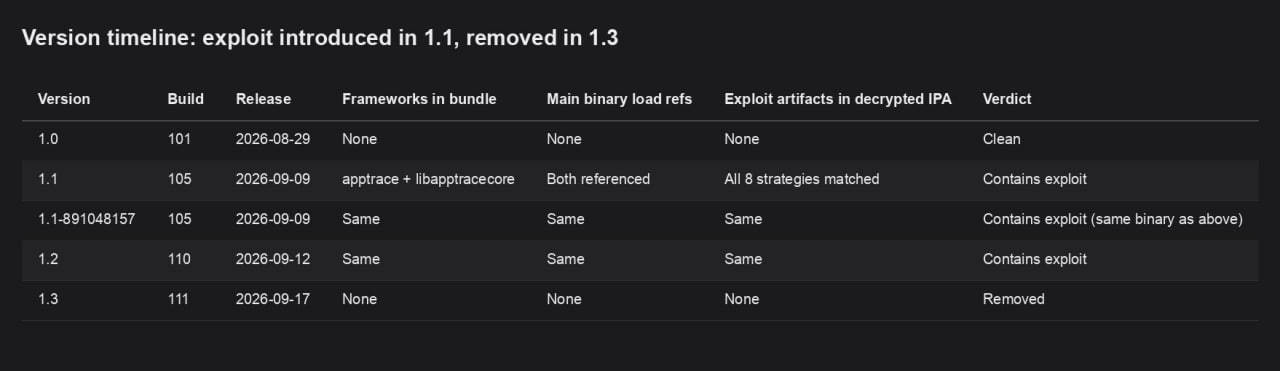The height and width of the screenshot is (371, 1280).
Task: Select the 1.1-891048157 version cell
Action: coord(86,219)
